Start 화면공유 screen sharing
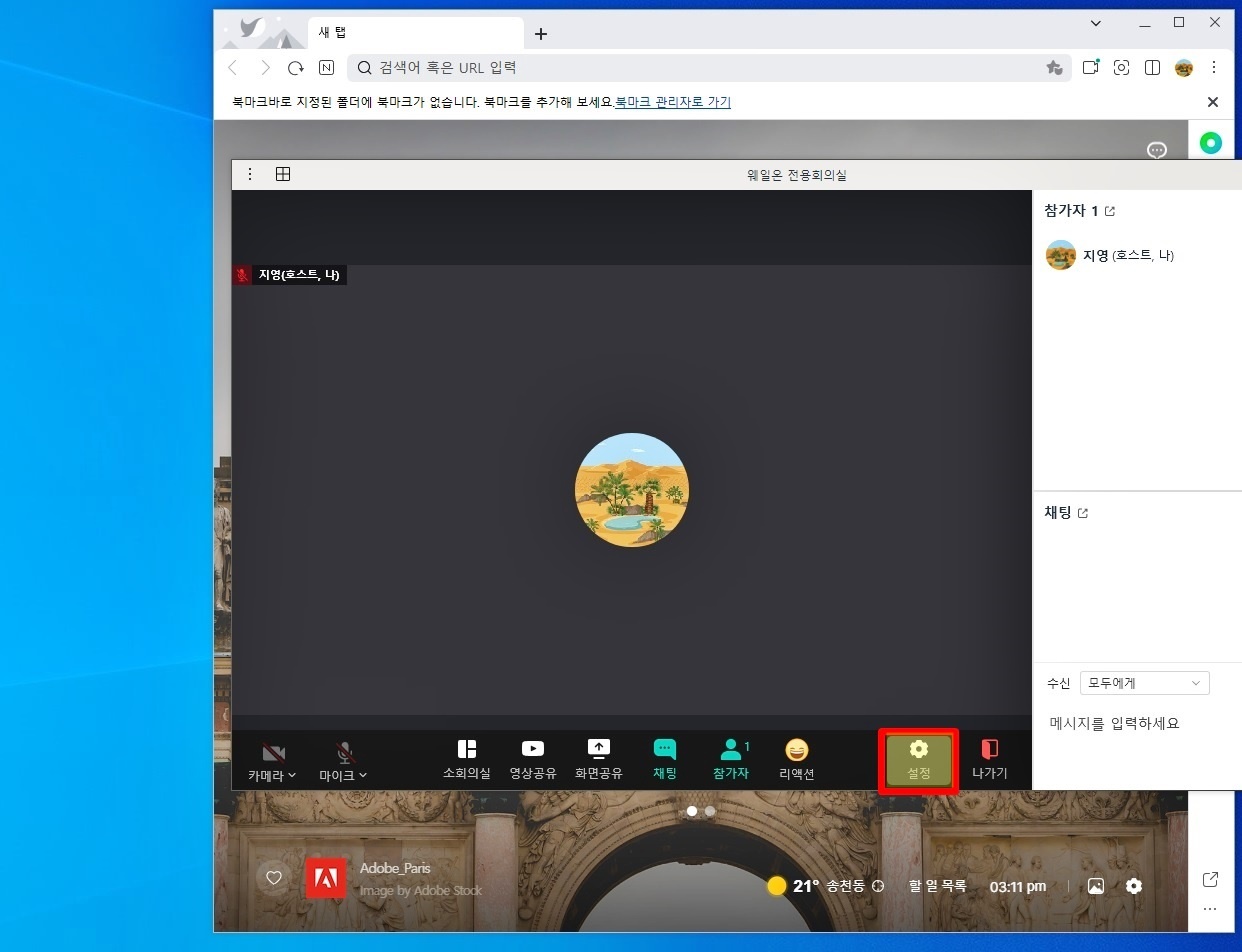This screenshot has height=952, width=1242. (598, 760)
